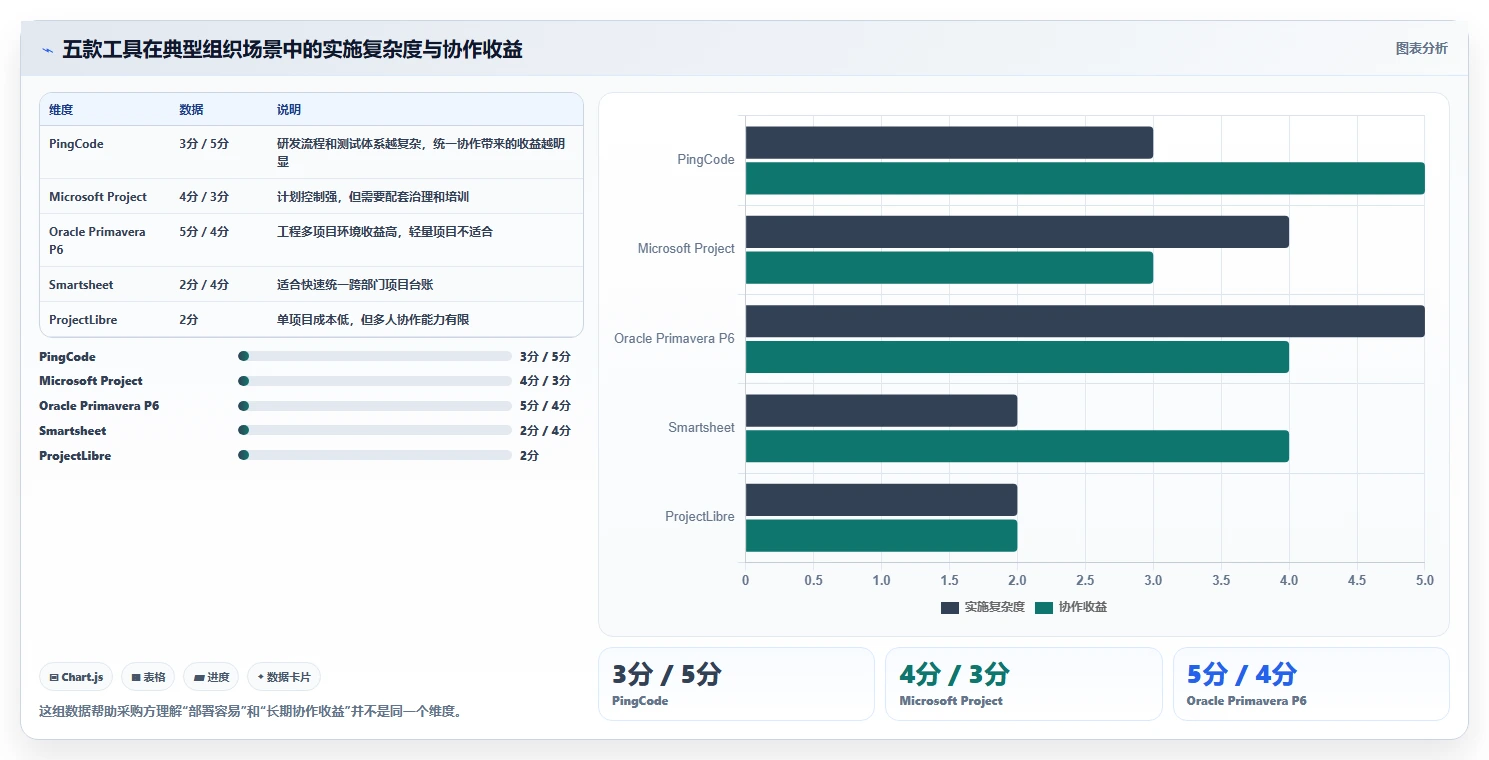
Task: Click Smartsheet green benefit bar
Action: tap(1017, 446)
